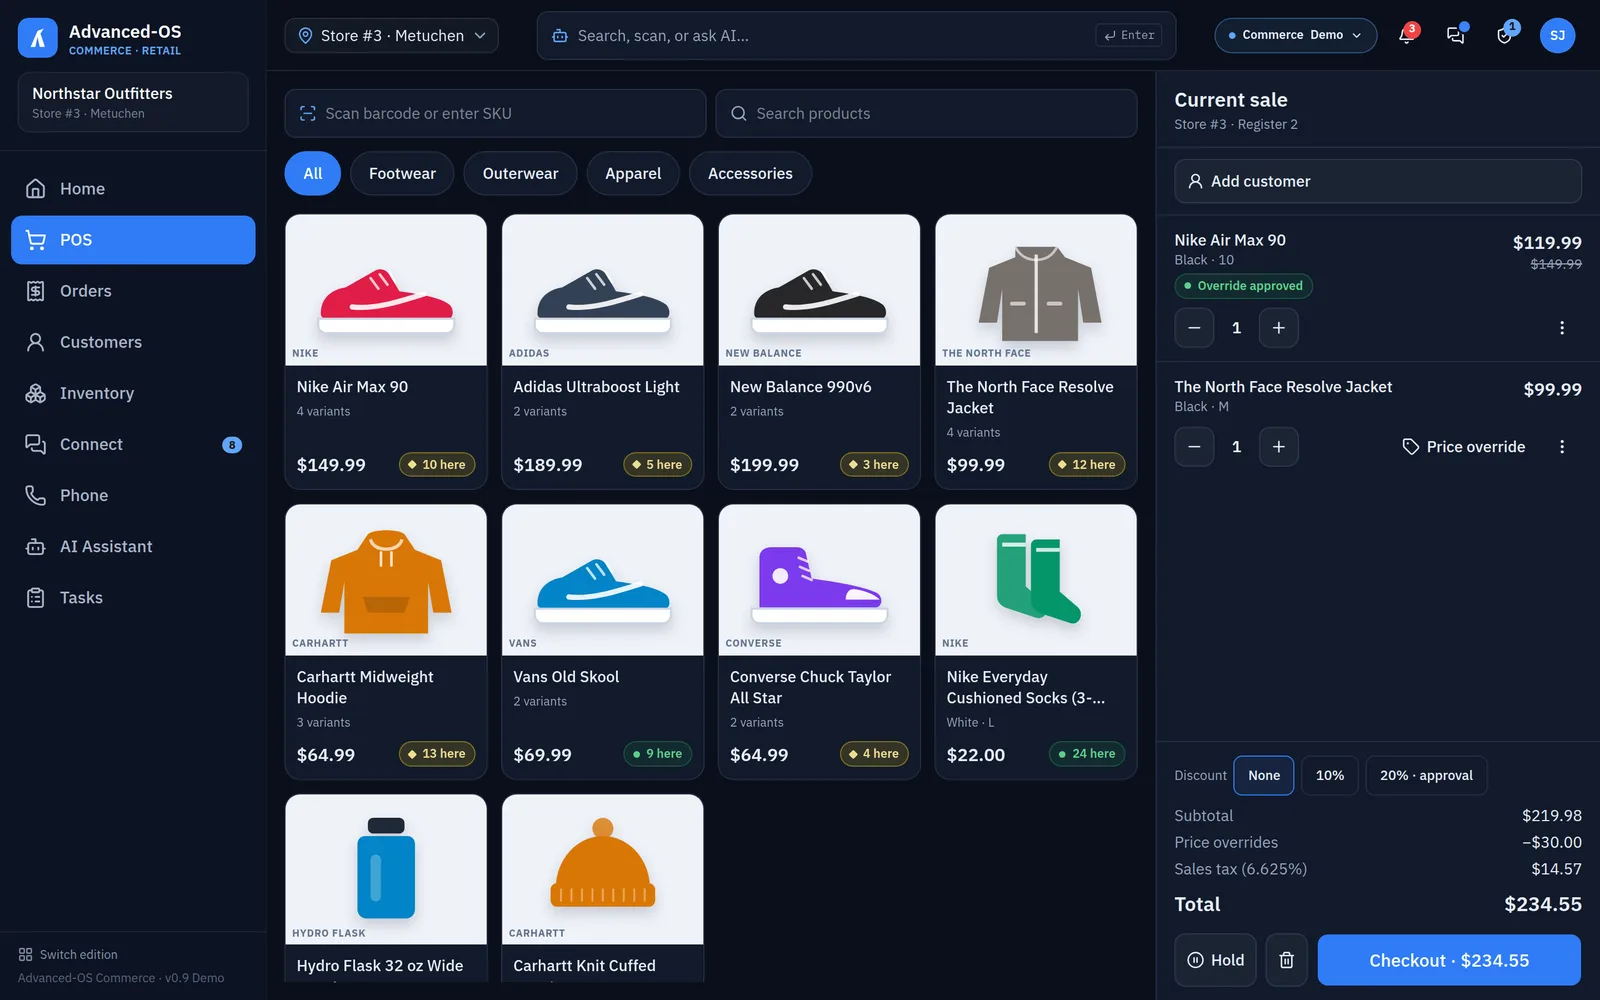Select Nike Everyday Cushioned Socks card
This screenshot has height=1000, width=1600.
(1036, 641)
